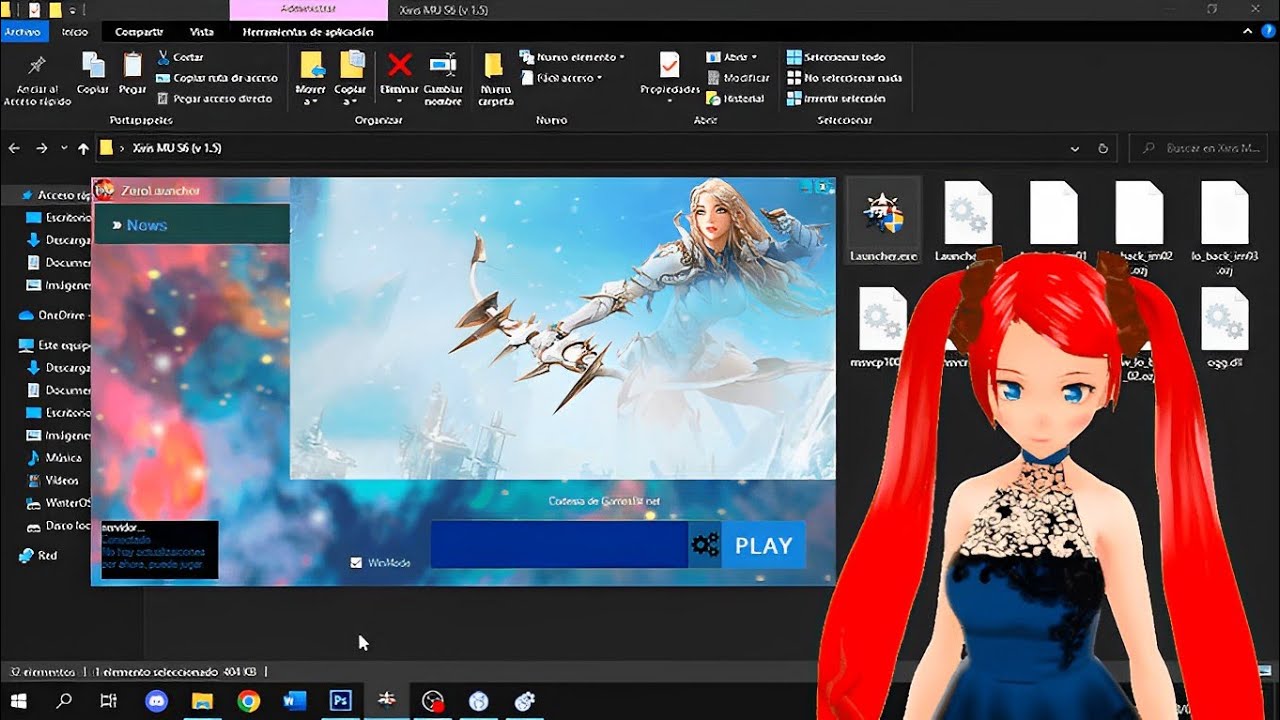This screenshot has width=1280, height=720.
Task: Open launcher settings gears icon
Action: [705, 545]
